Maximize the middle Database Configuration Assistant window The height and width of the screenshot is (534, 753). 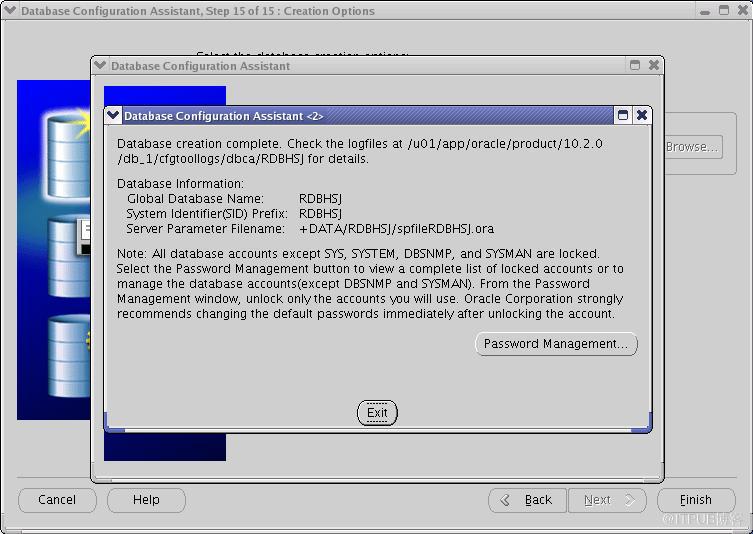coord(634,65)
